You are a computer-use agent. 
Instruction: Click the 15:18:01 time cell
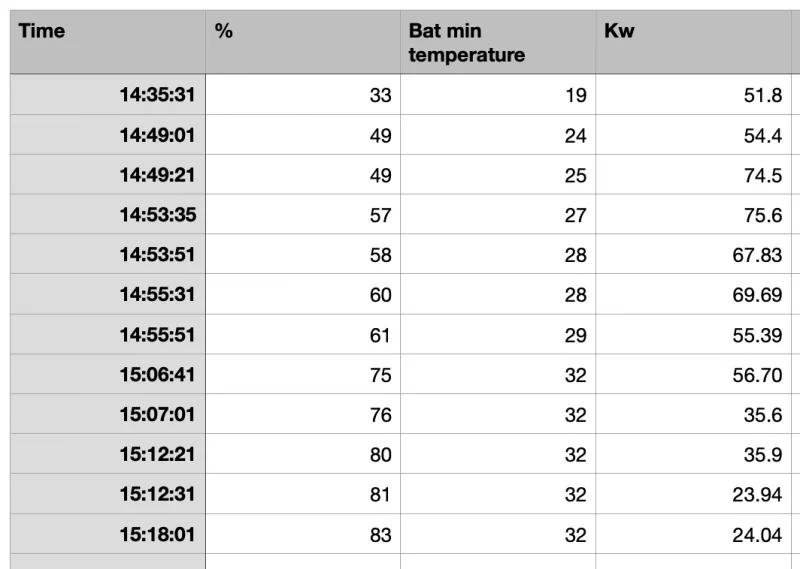[x=157, y=535]
